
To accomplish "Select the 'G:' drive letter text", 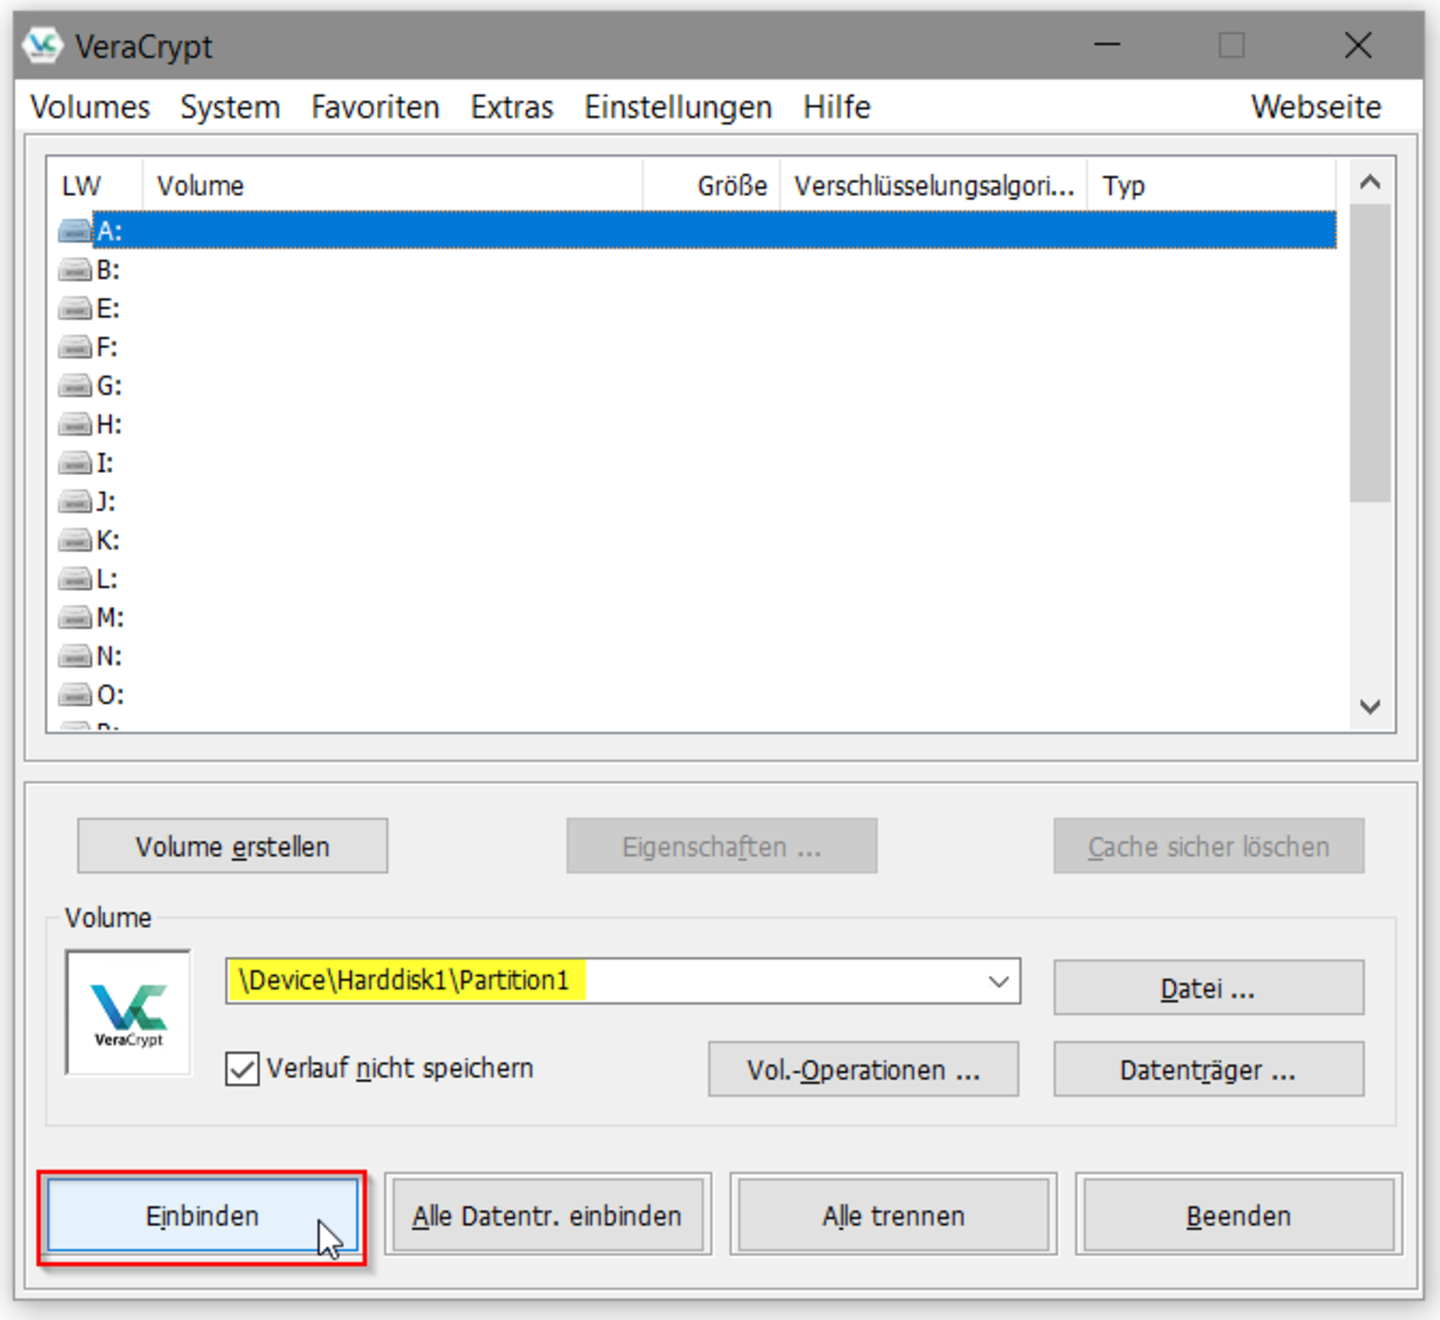I will pyautogui.click(x=109, y=386).
